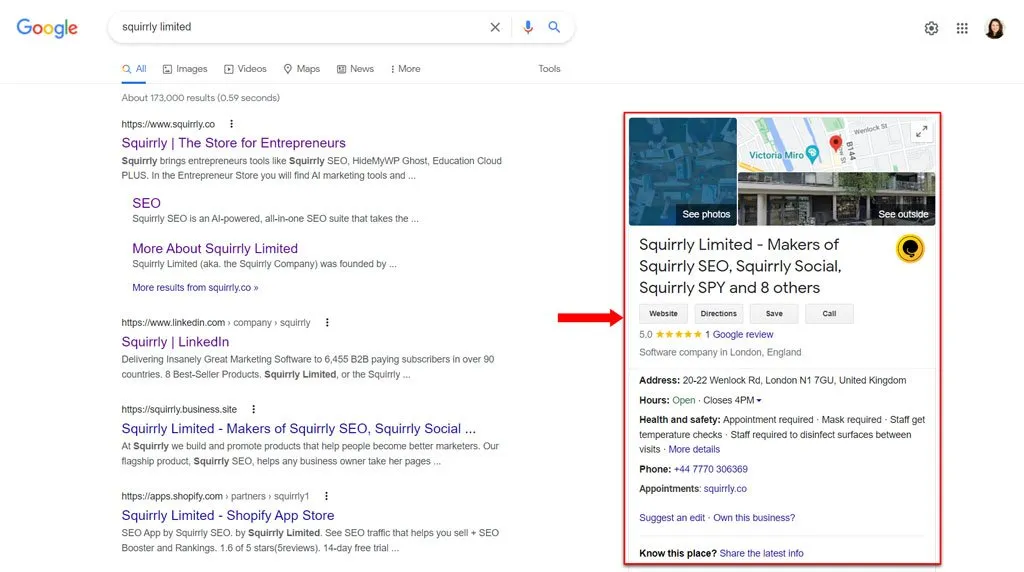Open the three-dot menu next to squirrly.co

(231, 124)
